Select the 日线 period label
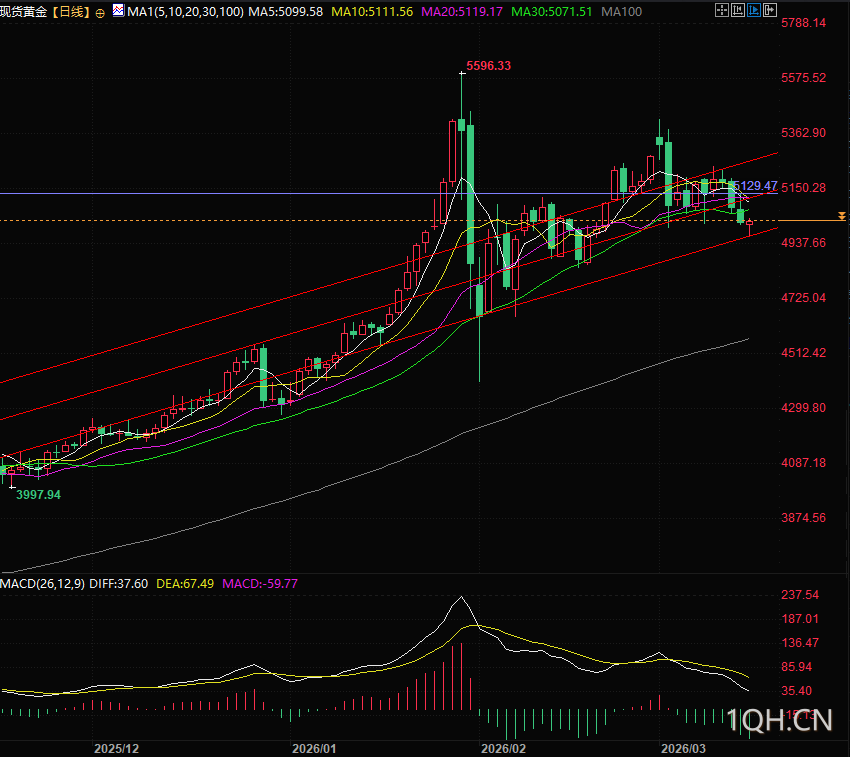 point(71,11)
